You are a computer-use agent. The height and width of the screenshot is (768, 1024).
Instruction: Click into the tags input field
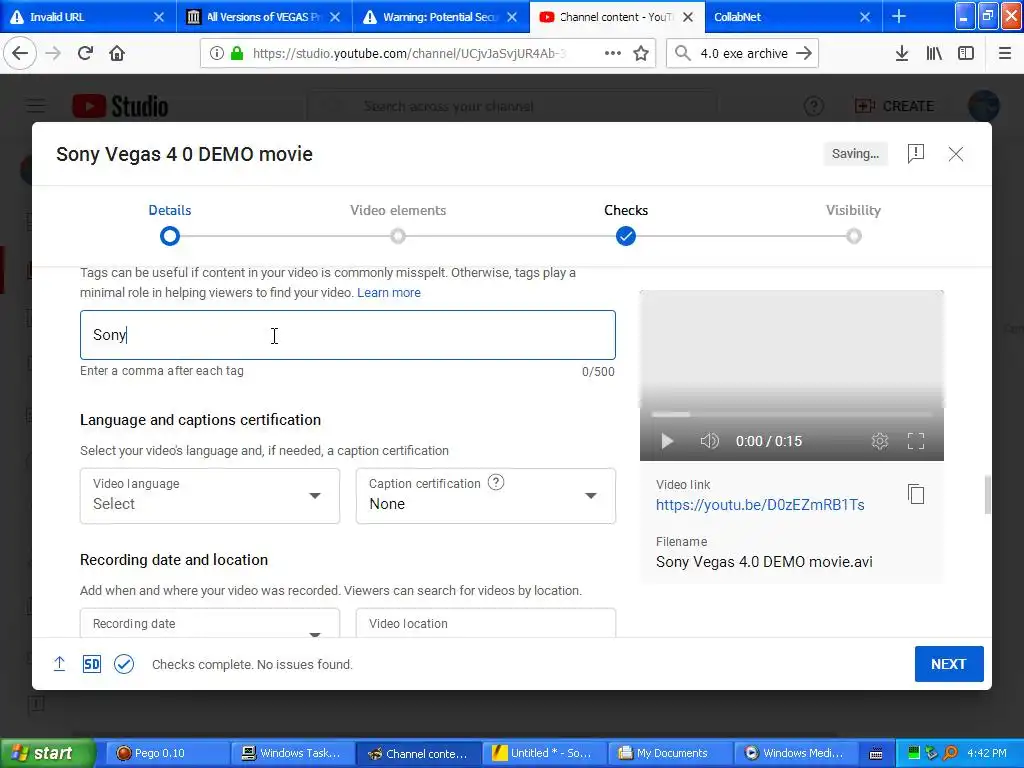(x=347, y=335)
